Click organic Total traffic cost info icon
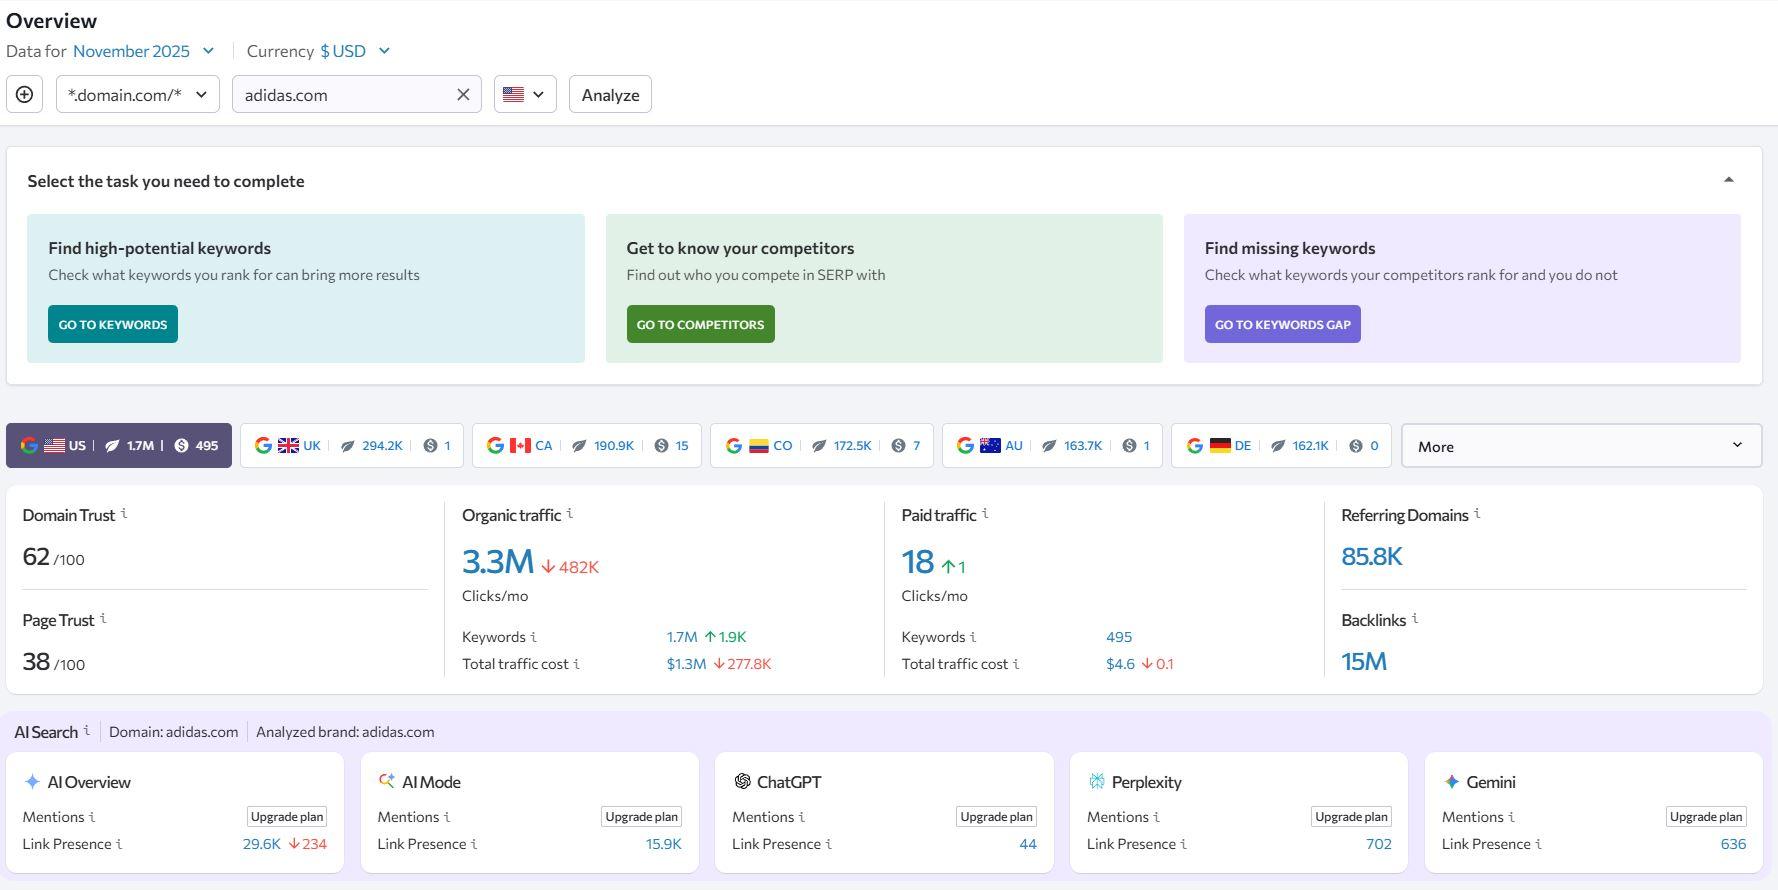 pos(576,664)
